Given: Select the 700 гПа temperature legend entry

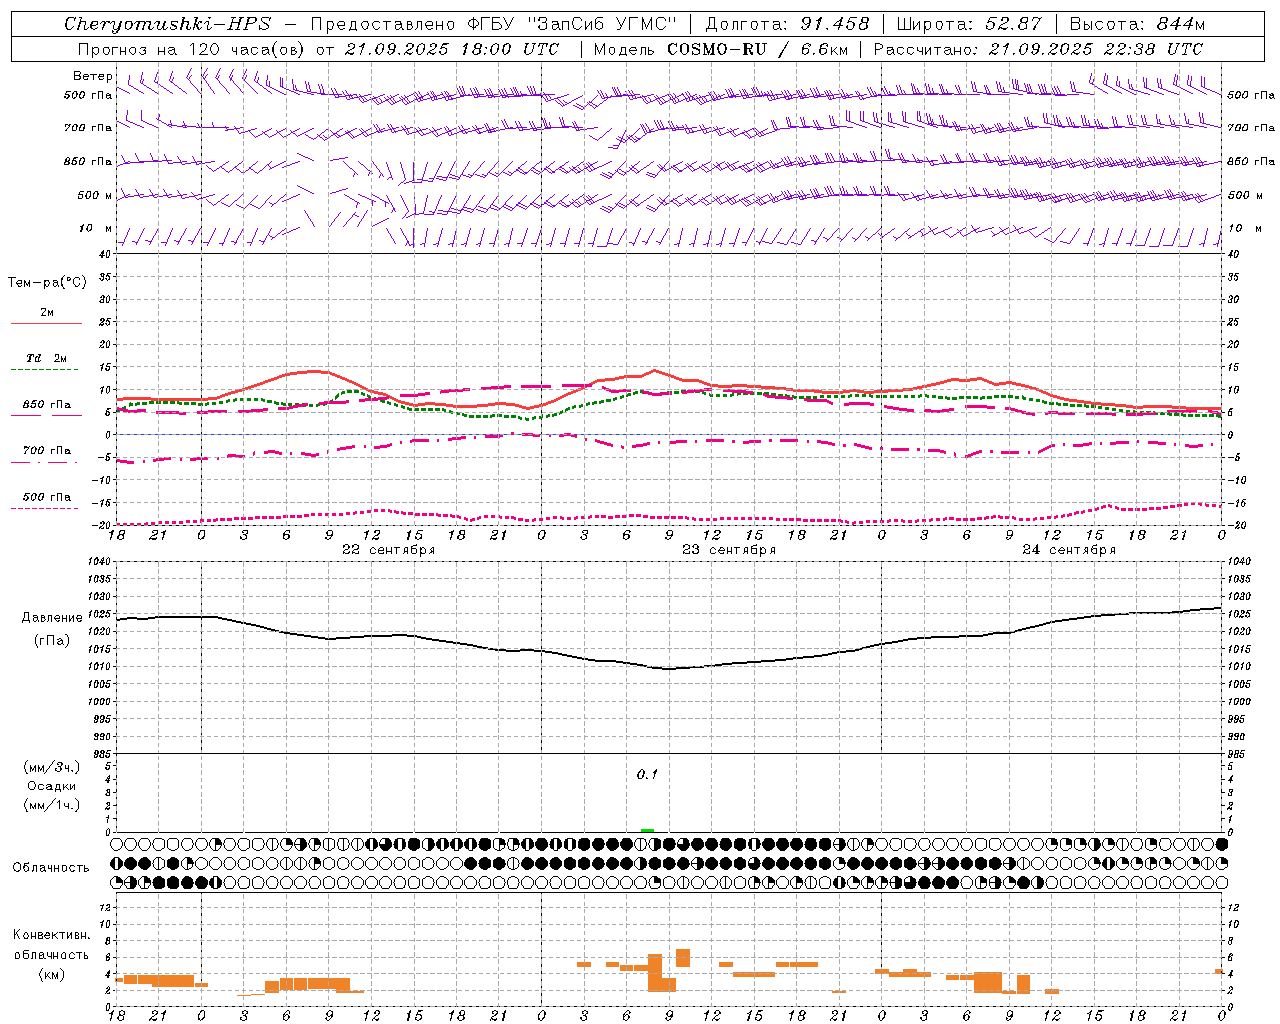Looking at the screenshot, I should tap(47, 451).
